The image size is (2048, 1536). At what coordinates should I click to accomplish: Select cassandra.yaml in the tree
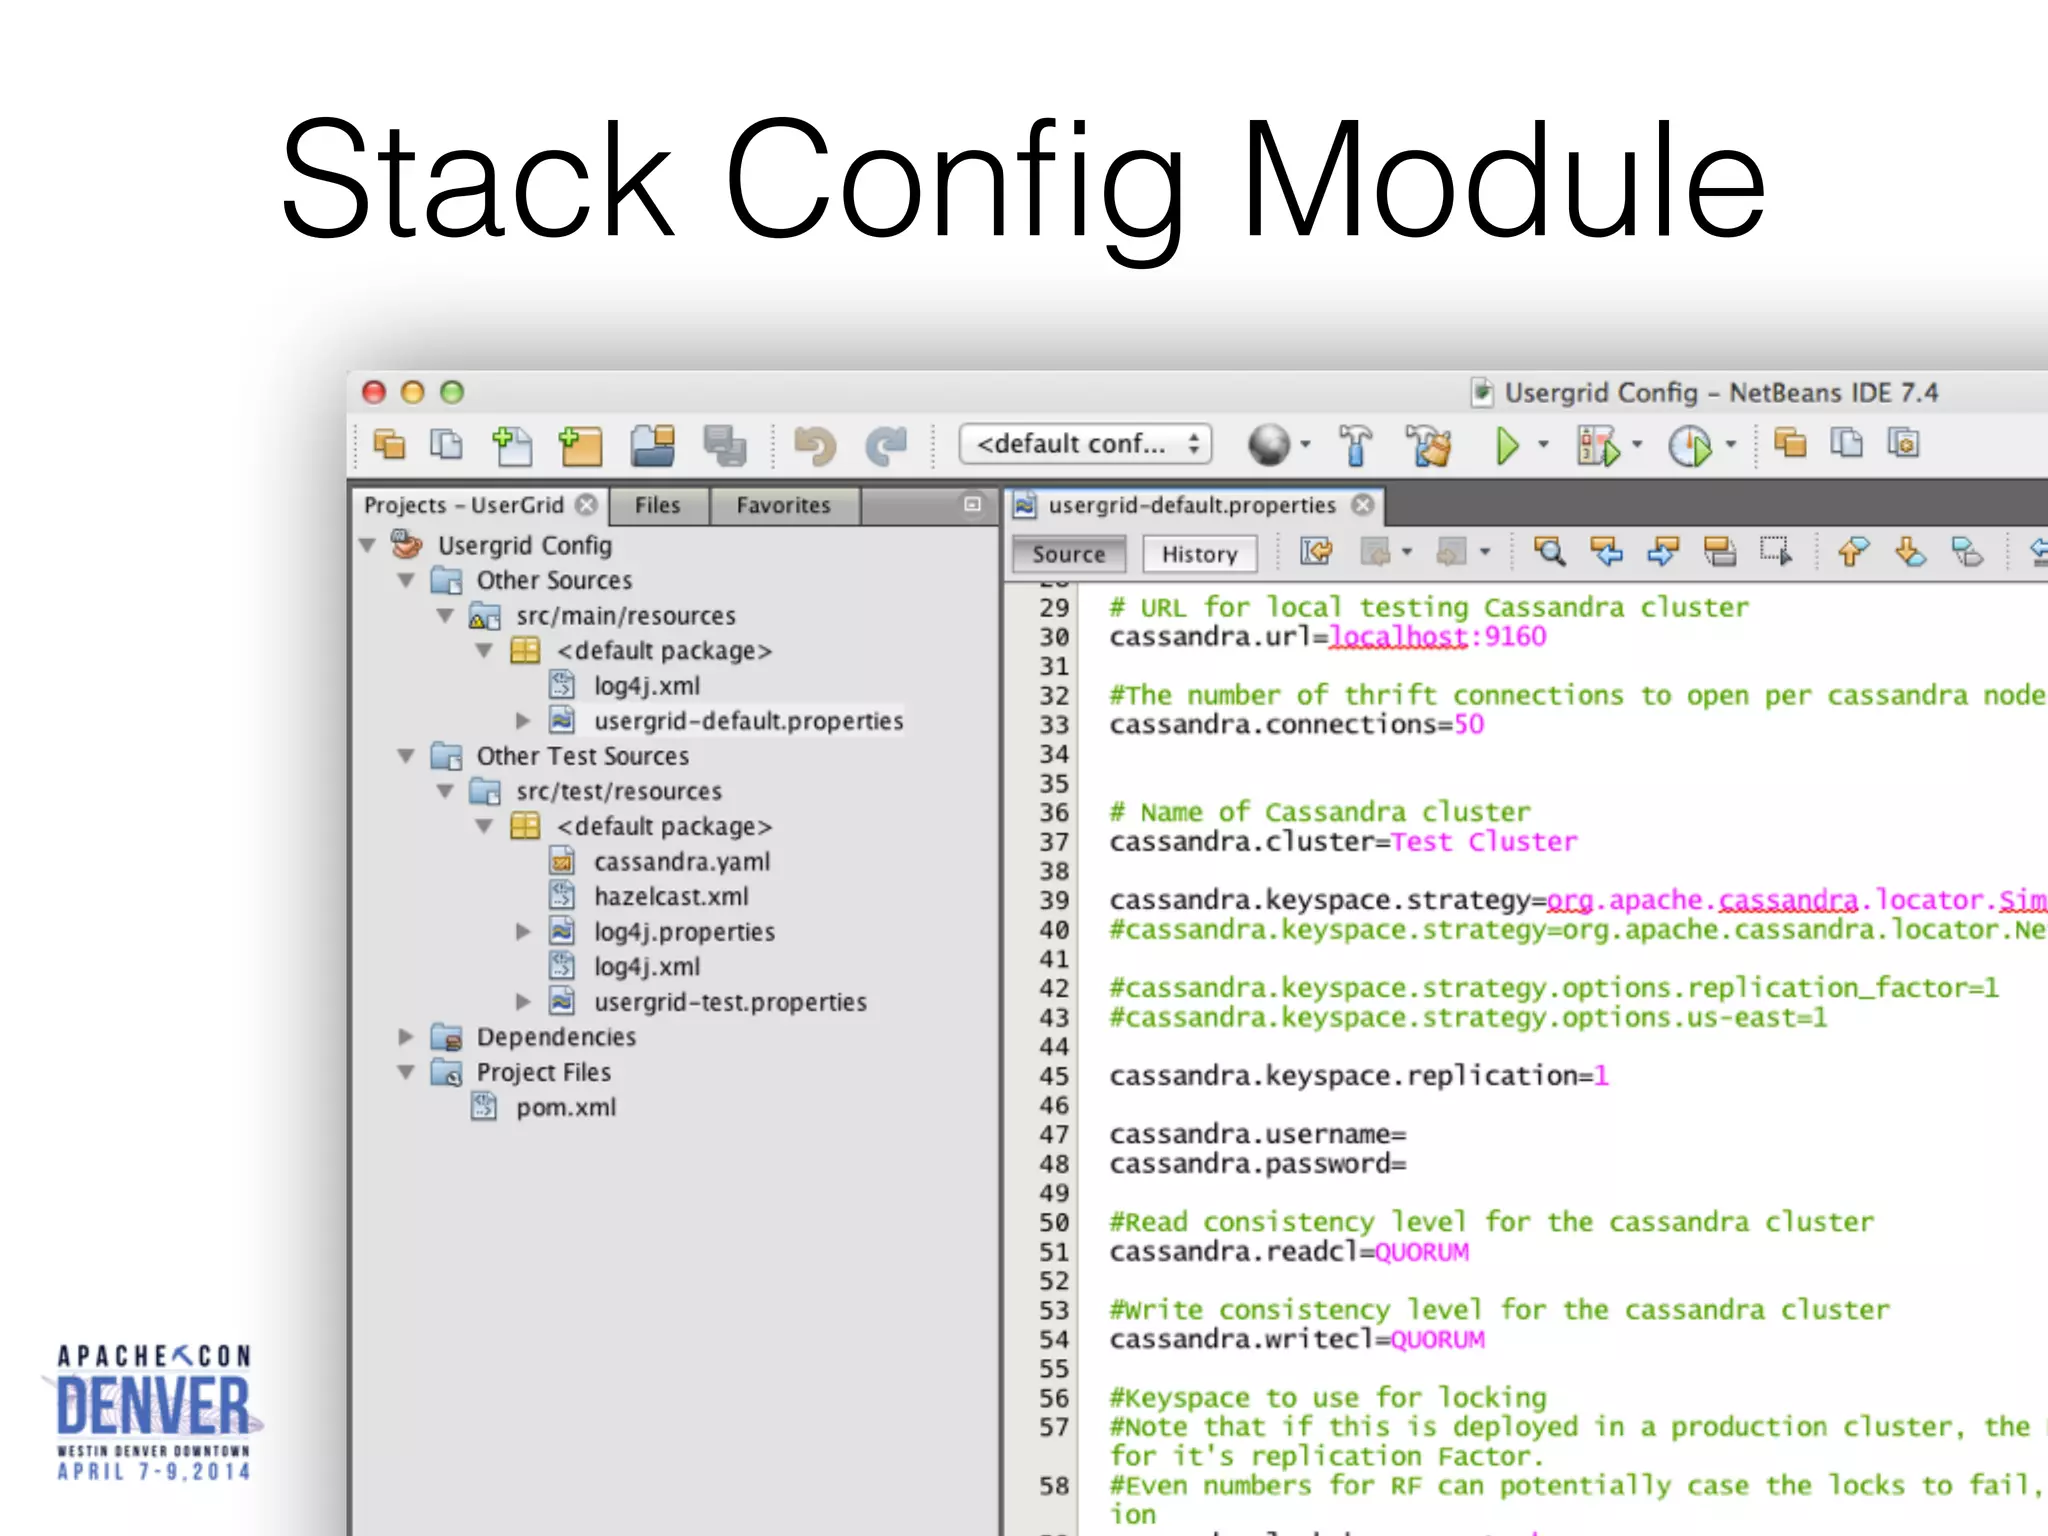pos(682,862)
